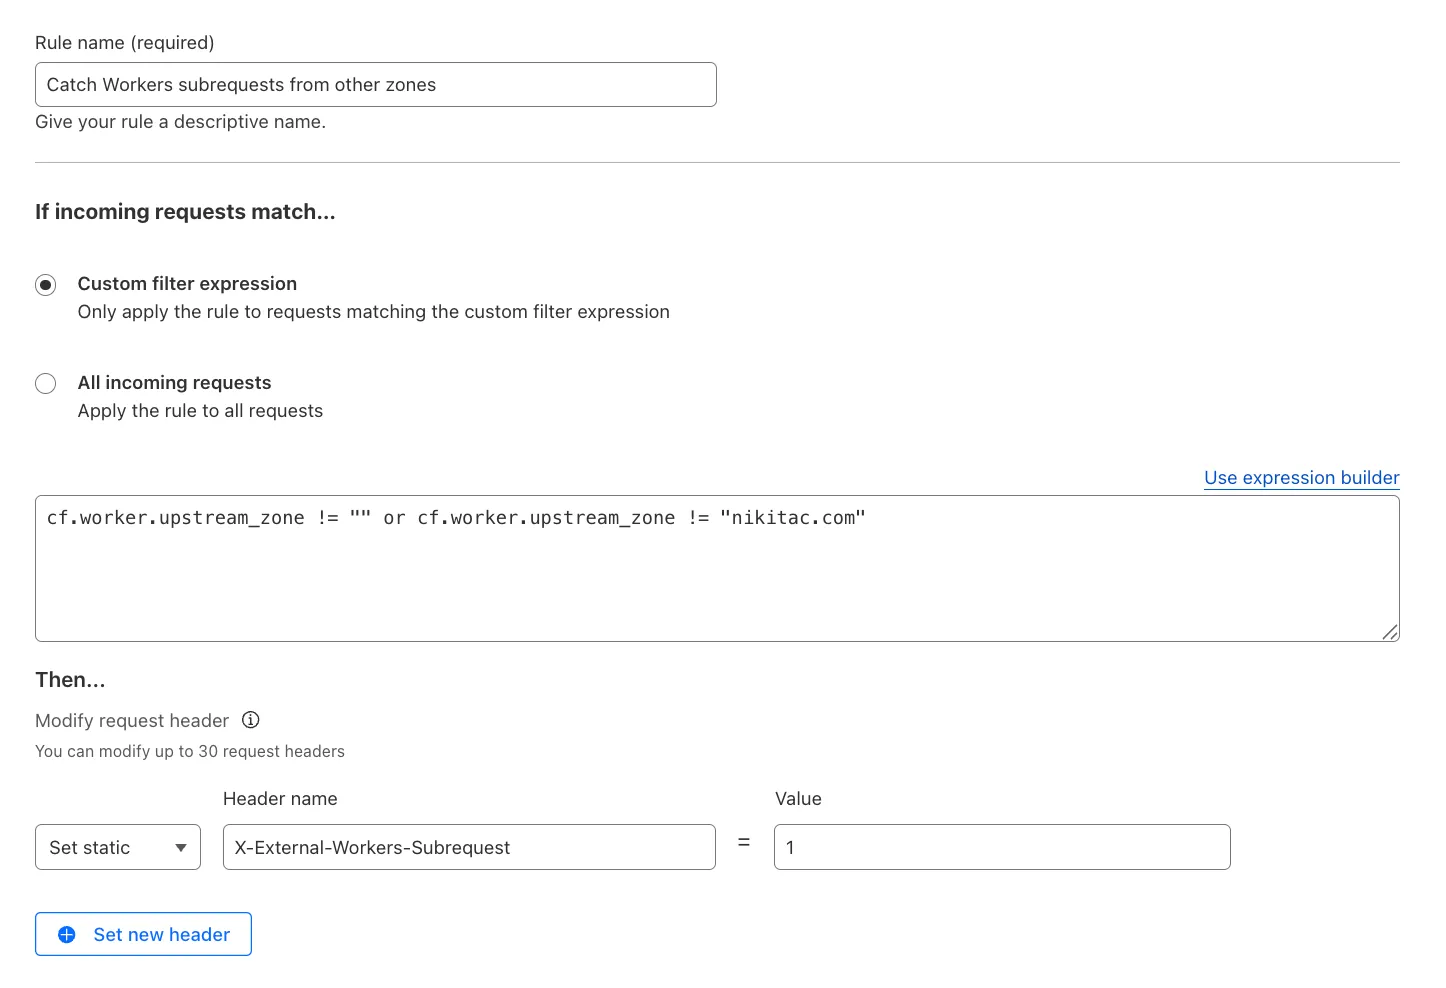Click the request headers limit helper text
The height and width of the screenshot is (988, 1446).
click(189, 751)
